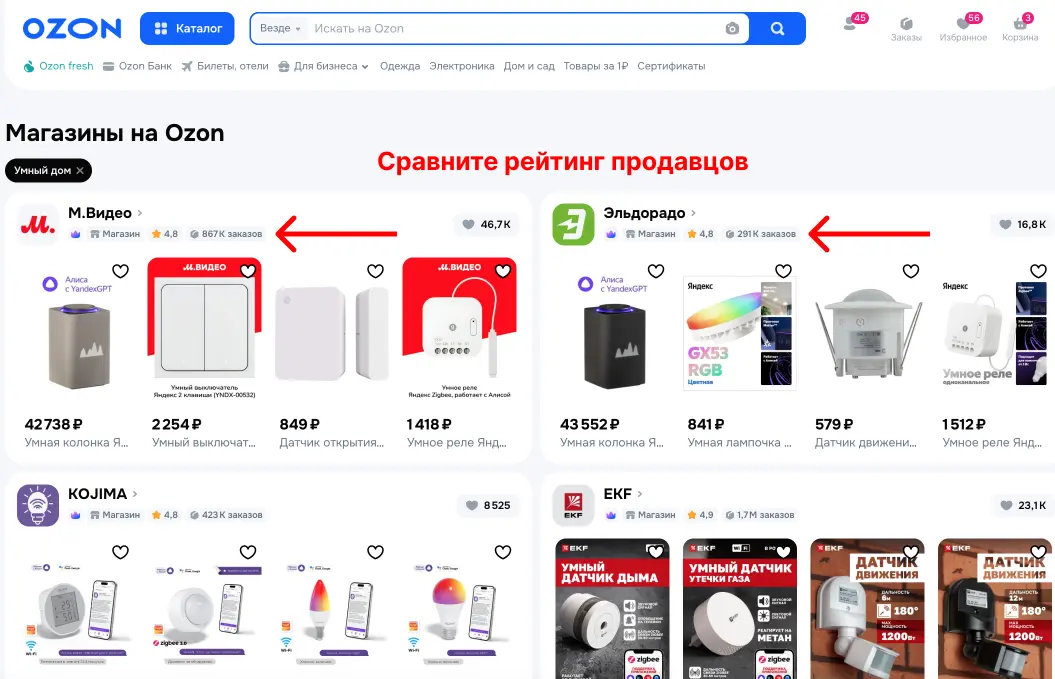
Task: Open the М.Видео store via chevron
Action: [x=140, y=213]
